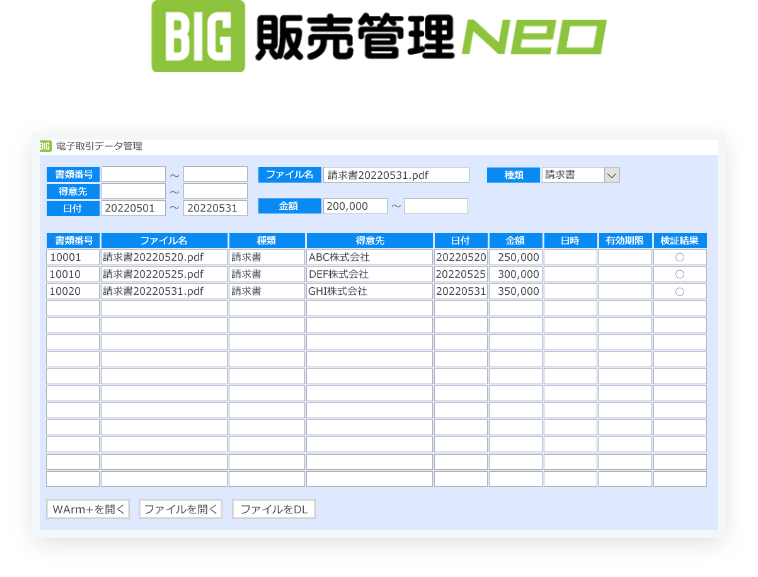
Task: Click the 種類 column header
Action: point(267,241)
